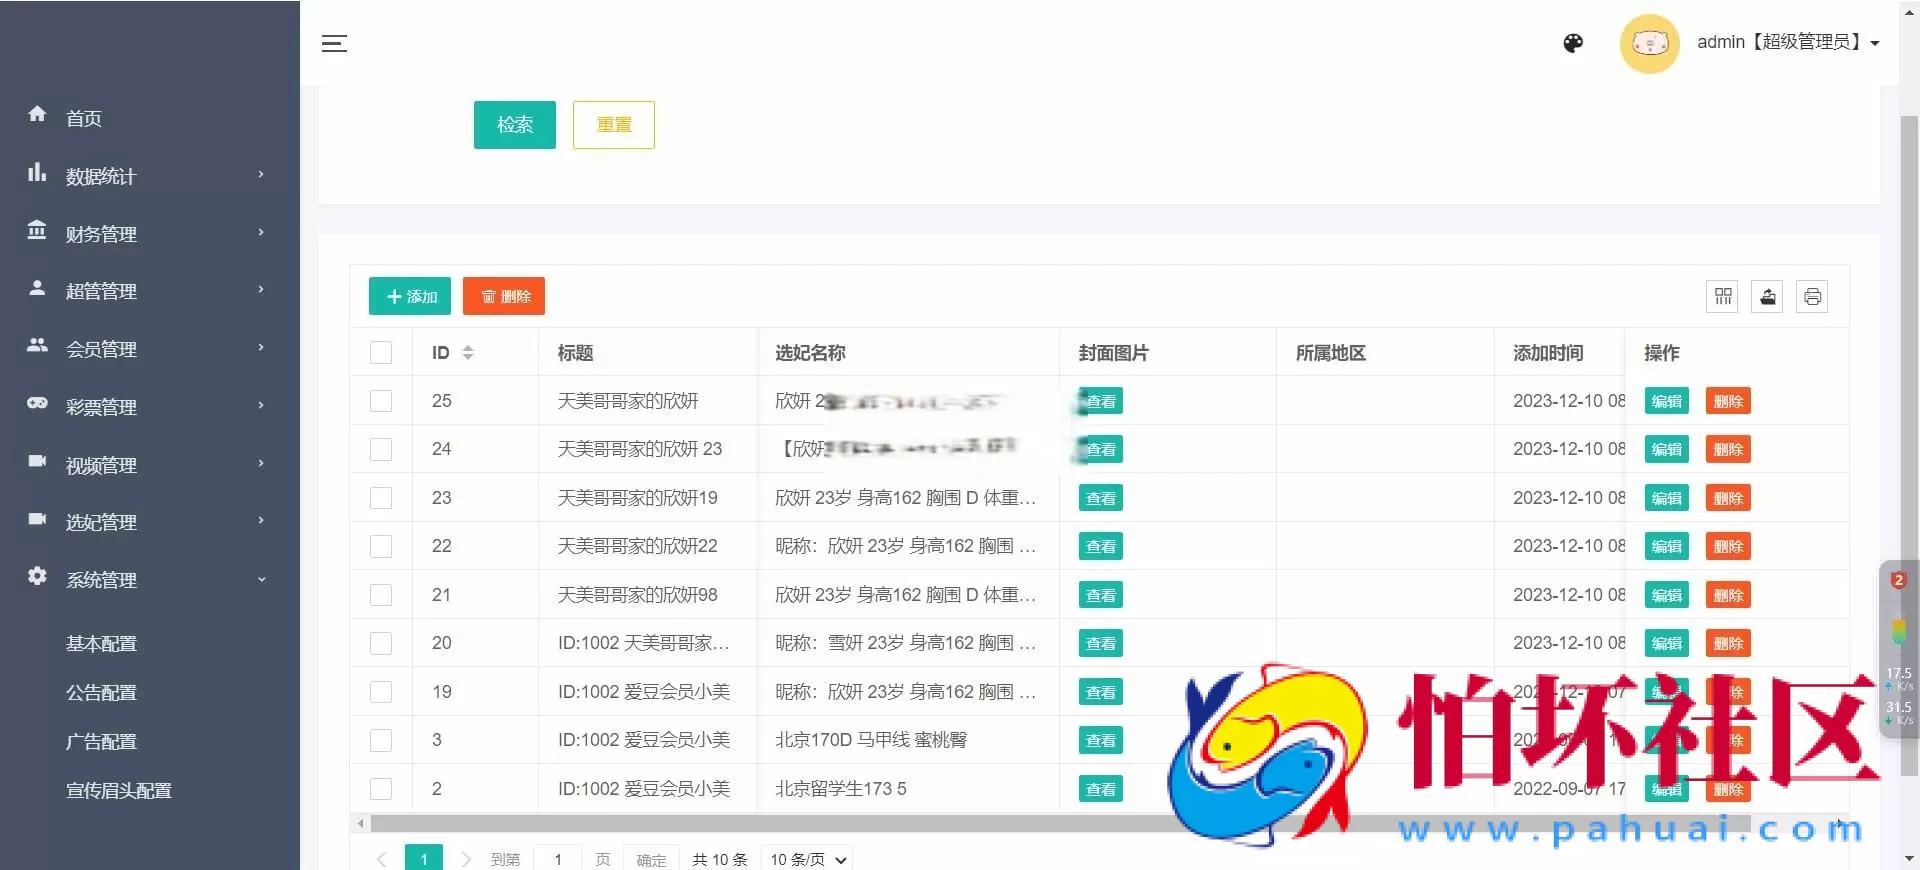Click 删除 for row ID 23
The height and width of the screenshot is (870, 1920).
(1728, 498)
